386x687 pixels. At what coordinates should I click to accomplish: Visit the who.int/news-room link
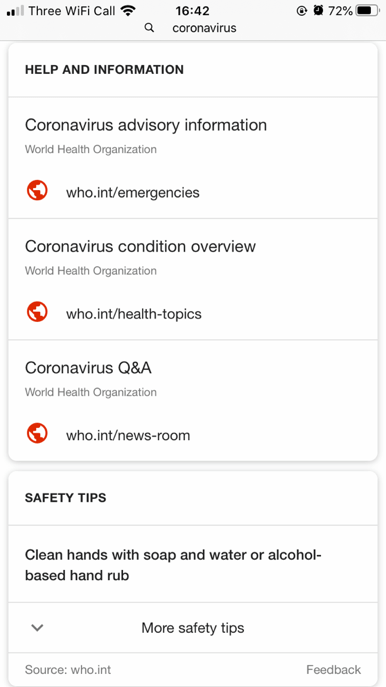point(128,436)
